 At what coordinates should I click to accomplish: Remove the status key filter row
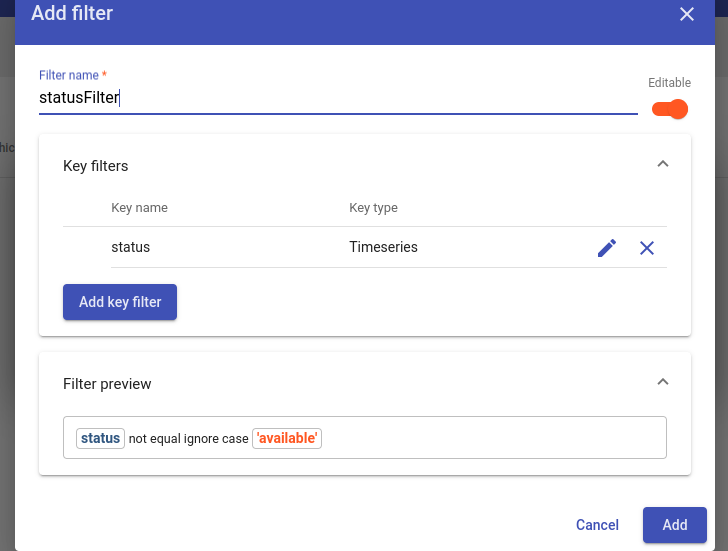(647, 248)
